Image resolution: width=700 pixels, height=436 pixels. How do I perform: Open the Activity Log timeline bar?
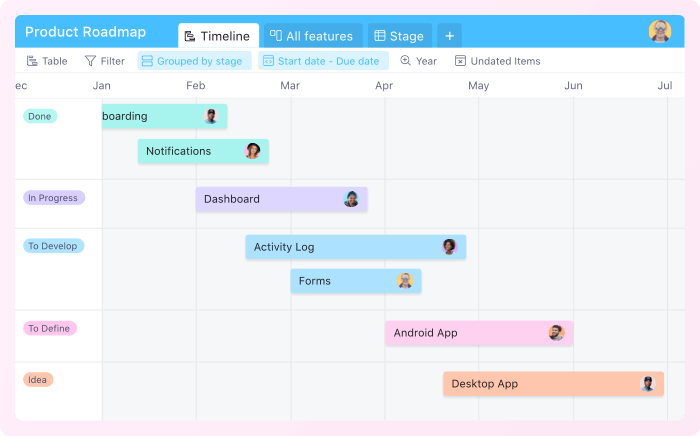pyautogui.click(x=340, y=247)
